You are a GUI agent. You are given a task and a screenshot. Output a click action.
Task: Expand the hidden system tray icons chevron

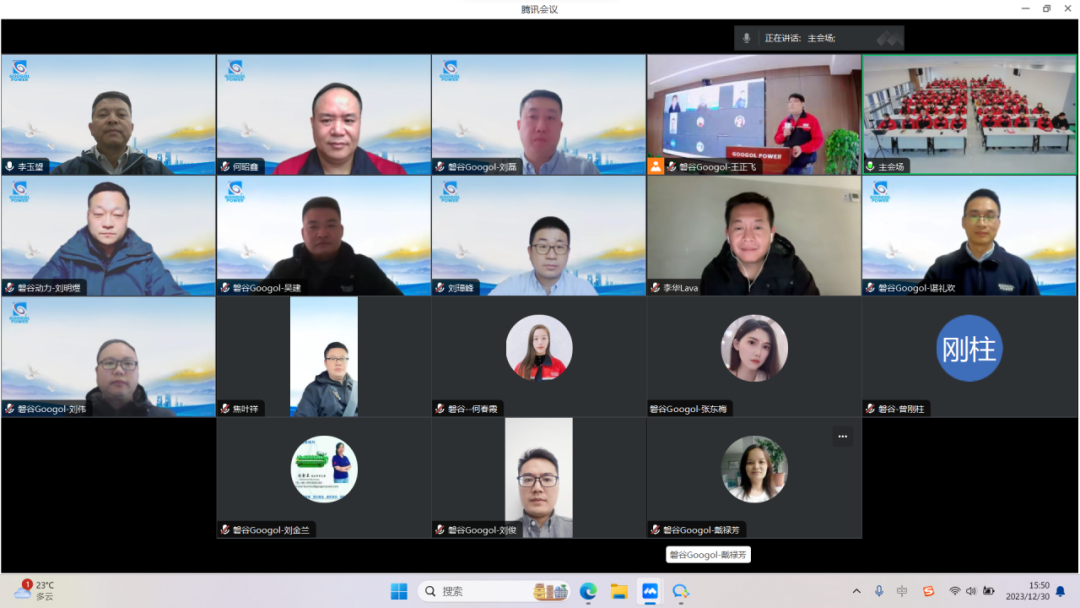coord(856,591)
